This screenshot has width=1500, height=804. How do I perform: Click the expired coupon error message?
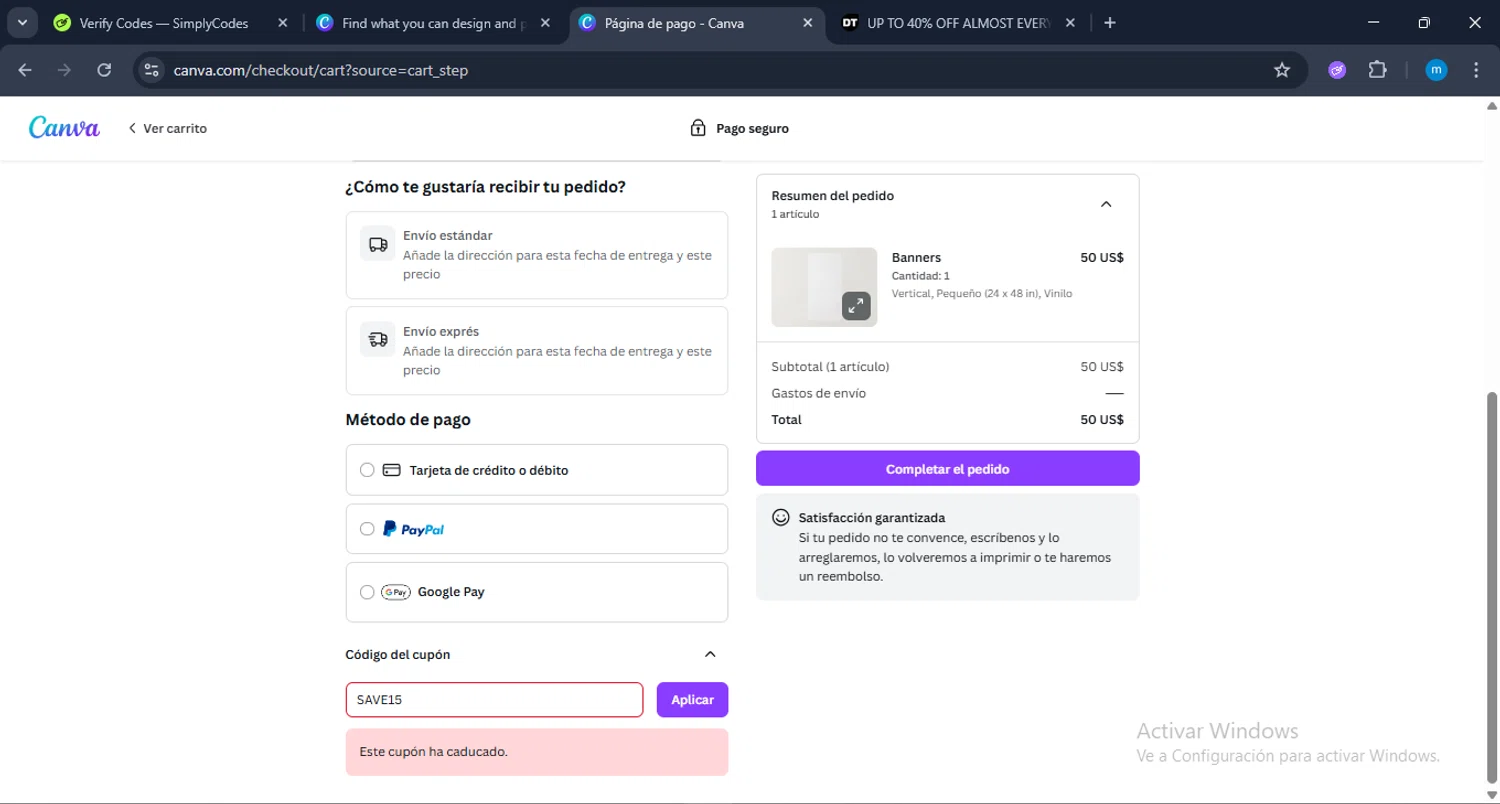tap(537, 752)
